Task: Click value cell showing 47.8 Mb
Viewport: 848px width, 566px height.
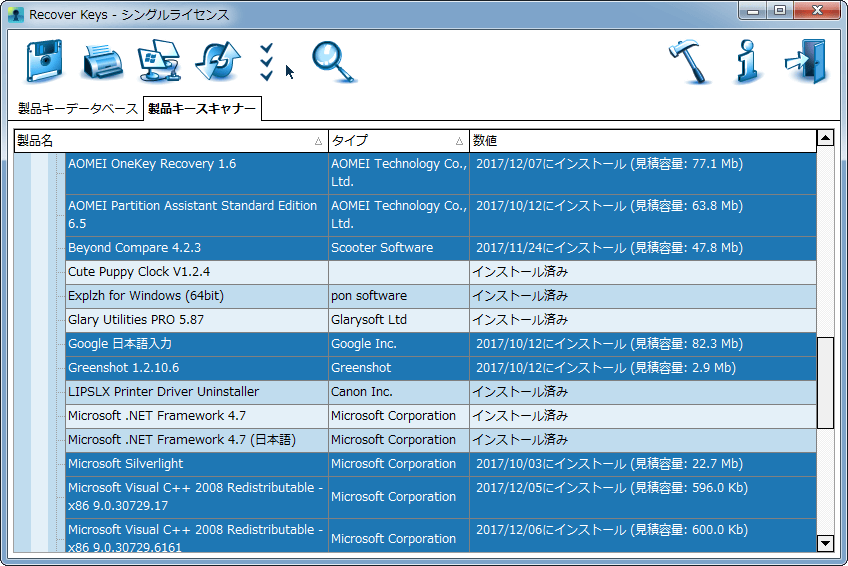Action: 642,248
